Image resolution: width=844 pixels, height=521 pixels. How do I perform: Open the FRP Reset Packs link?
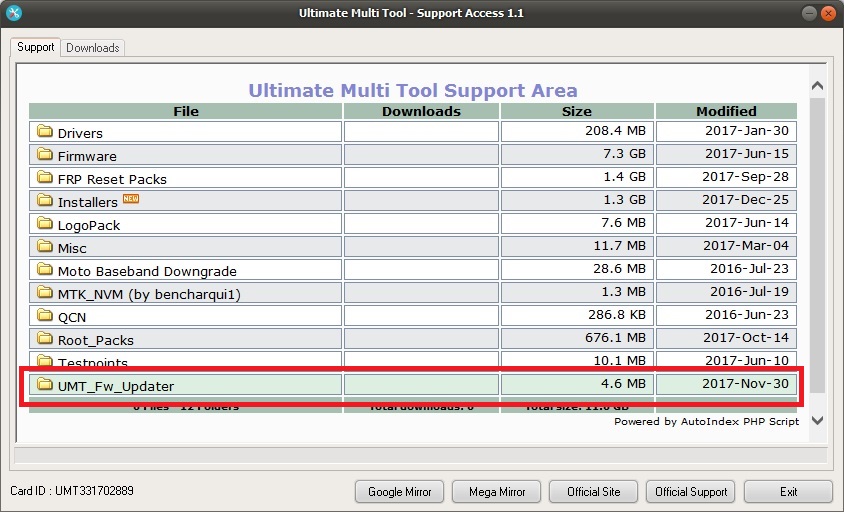(112, 179)
